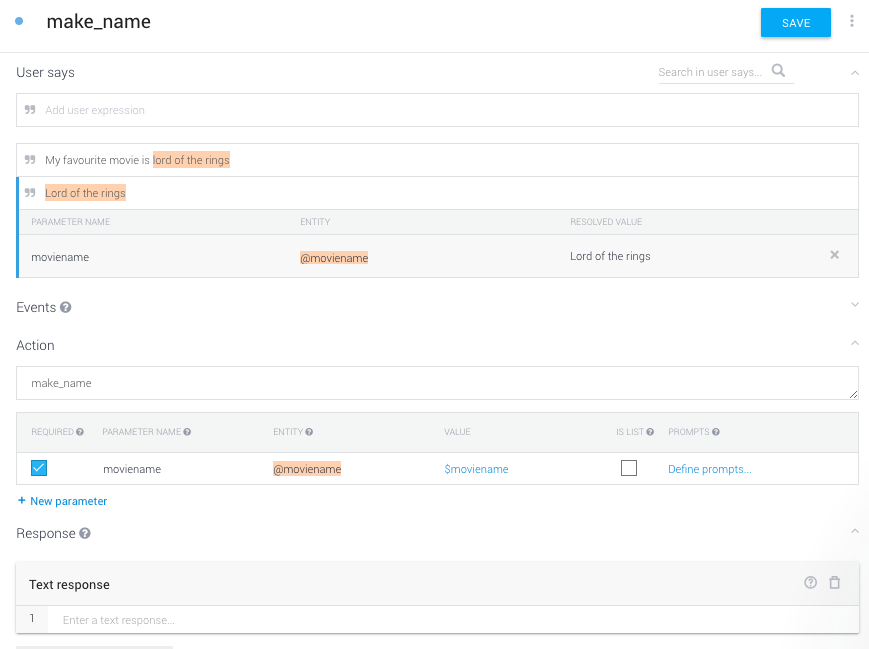Screen dimensions: 869x649
Task: Click the Response help question icon
Action: (x=85, y=533)
